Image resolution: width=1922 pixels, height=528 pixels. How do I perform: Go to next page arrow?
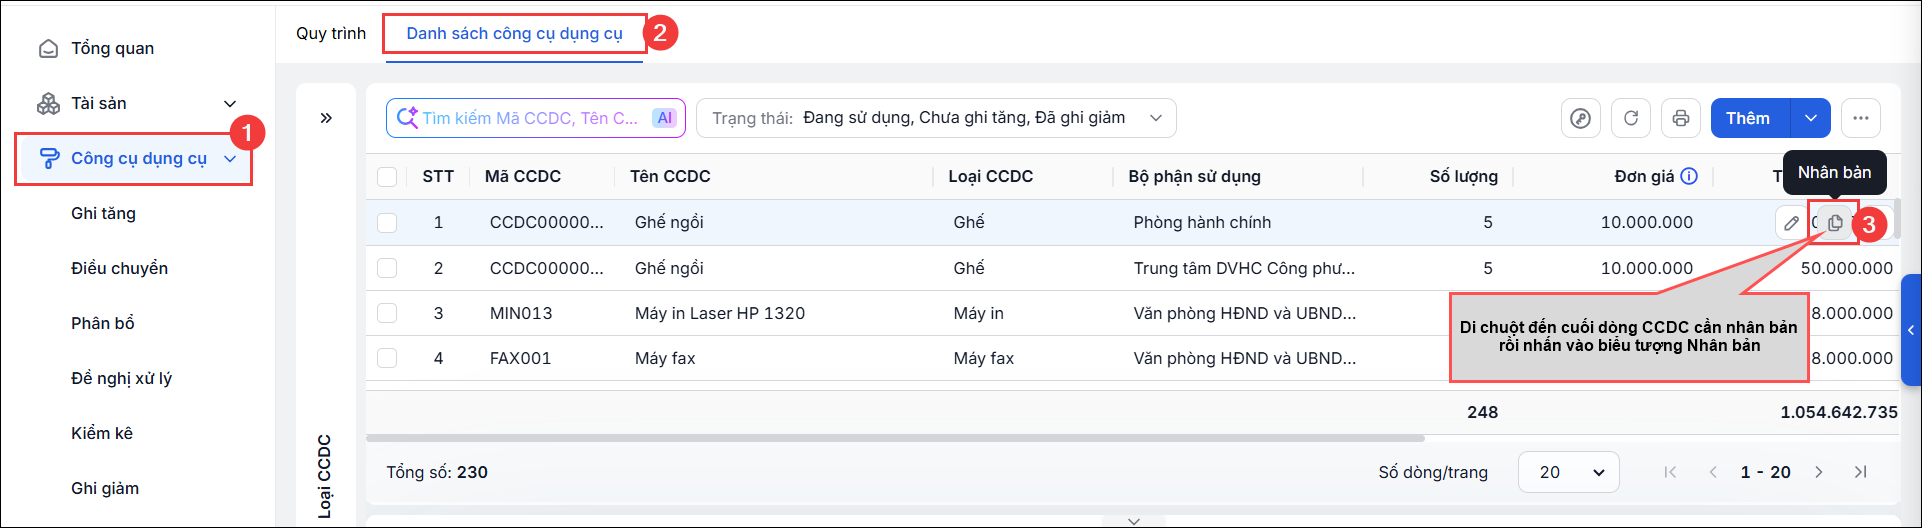click(x=1819, y=472)
